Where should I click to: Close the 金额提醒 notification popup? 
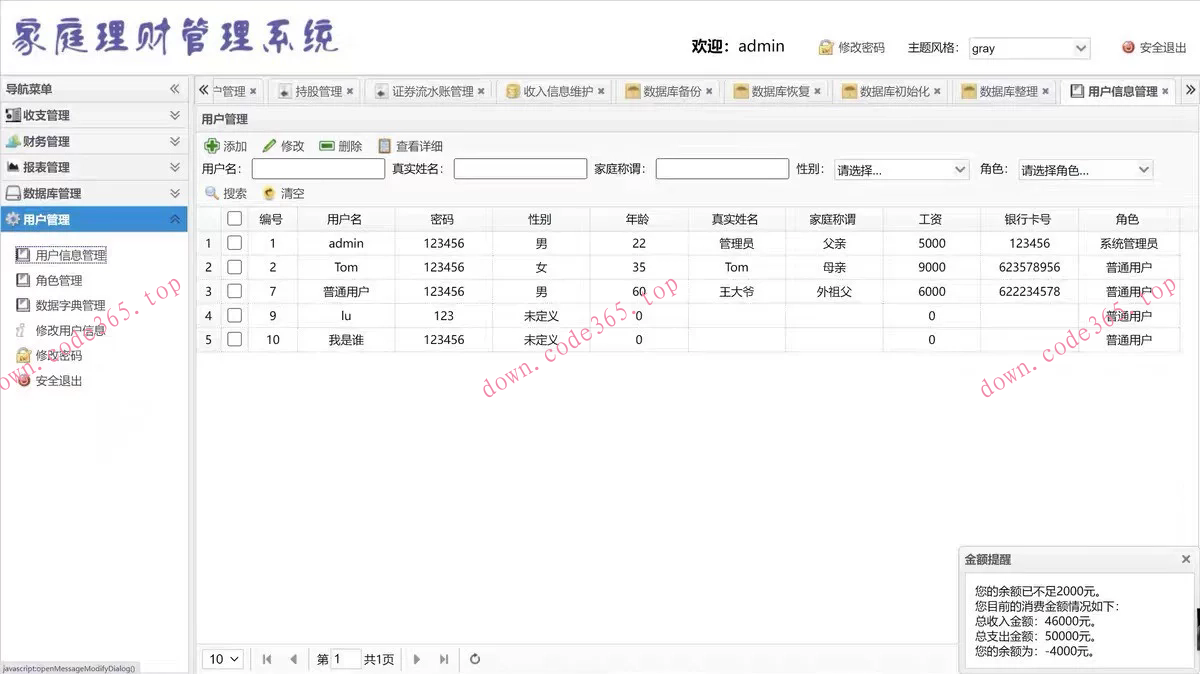pos(1185,559)
